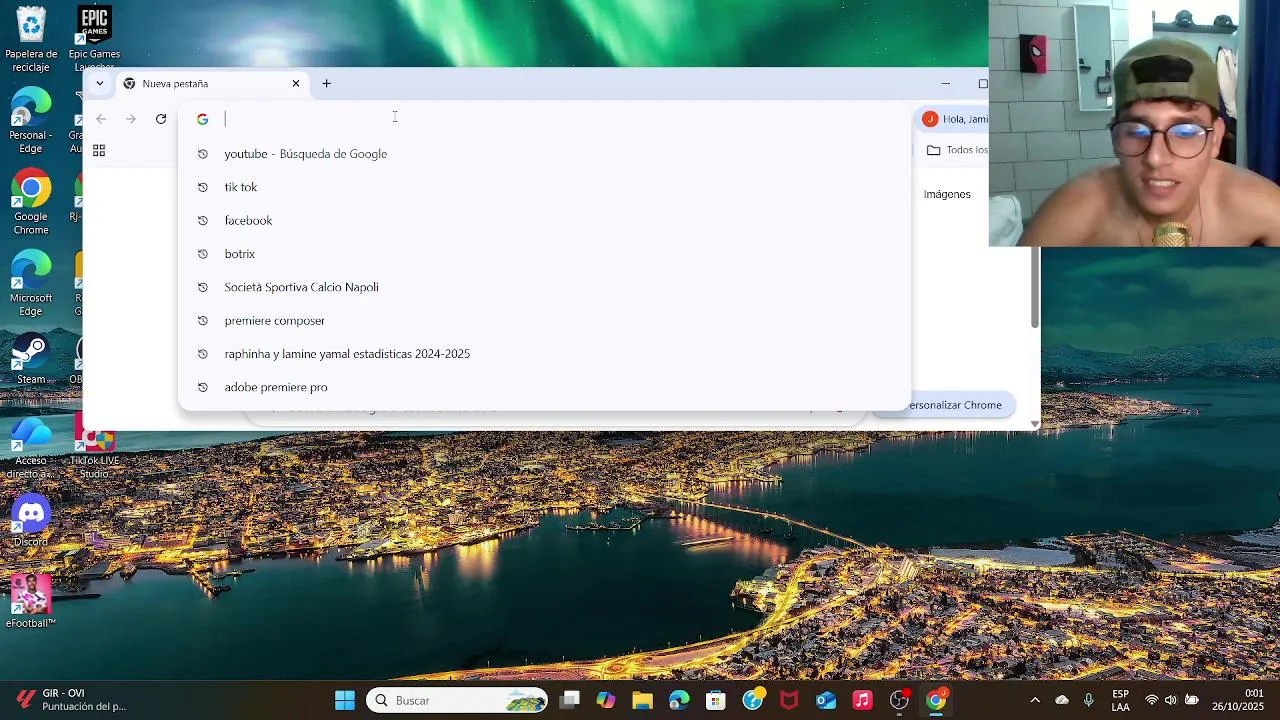The height and width of the screenshot is (720, 1280).
Task: Select facebook search suggestion
Action: point(544,220)
